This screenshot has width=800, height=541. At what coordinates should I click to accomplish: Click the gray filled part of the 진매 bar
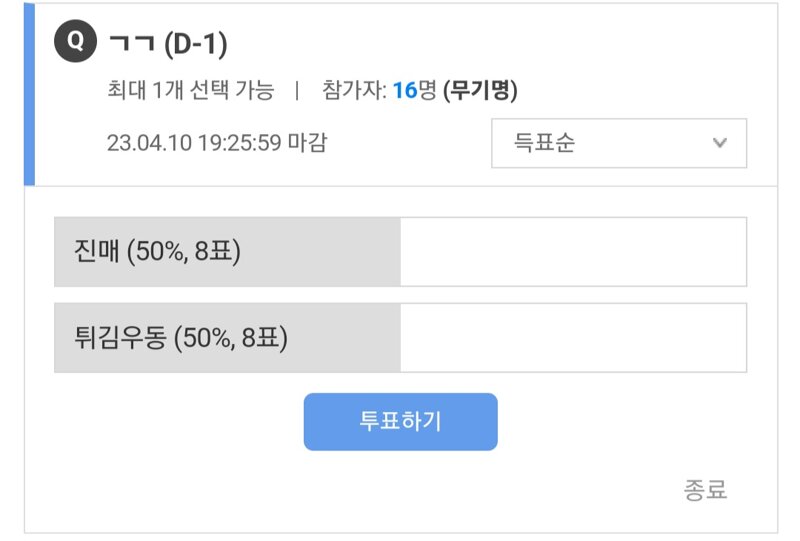228,252
